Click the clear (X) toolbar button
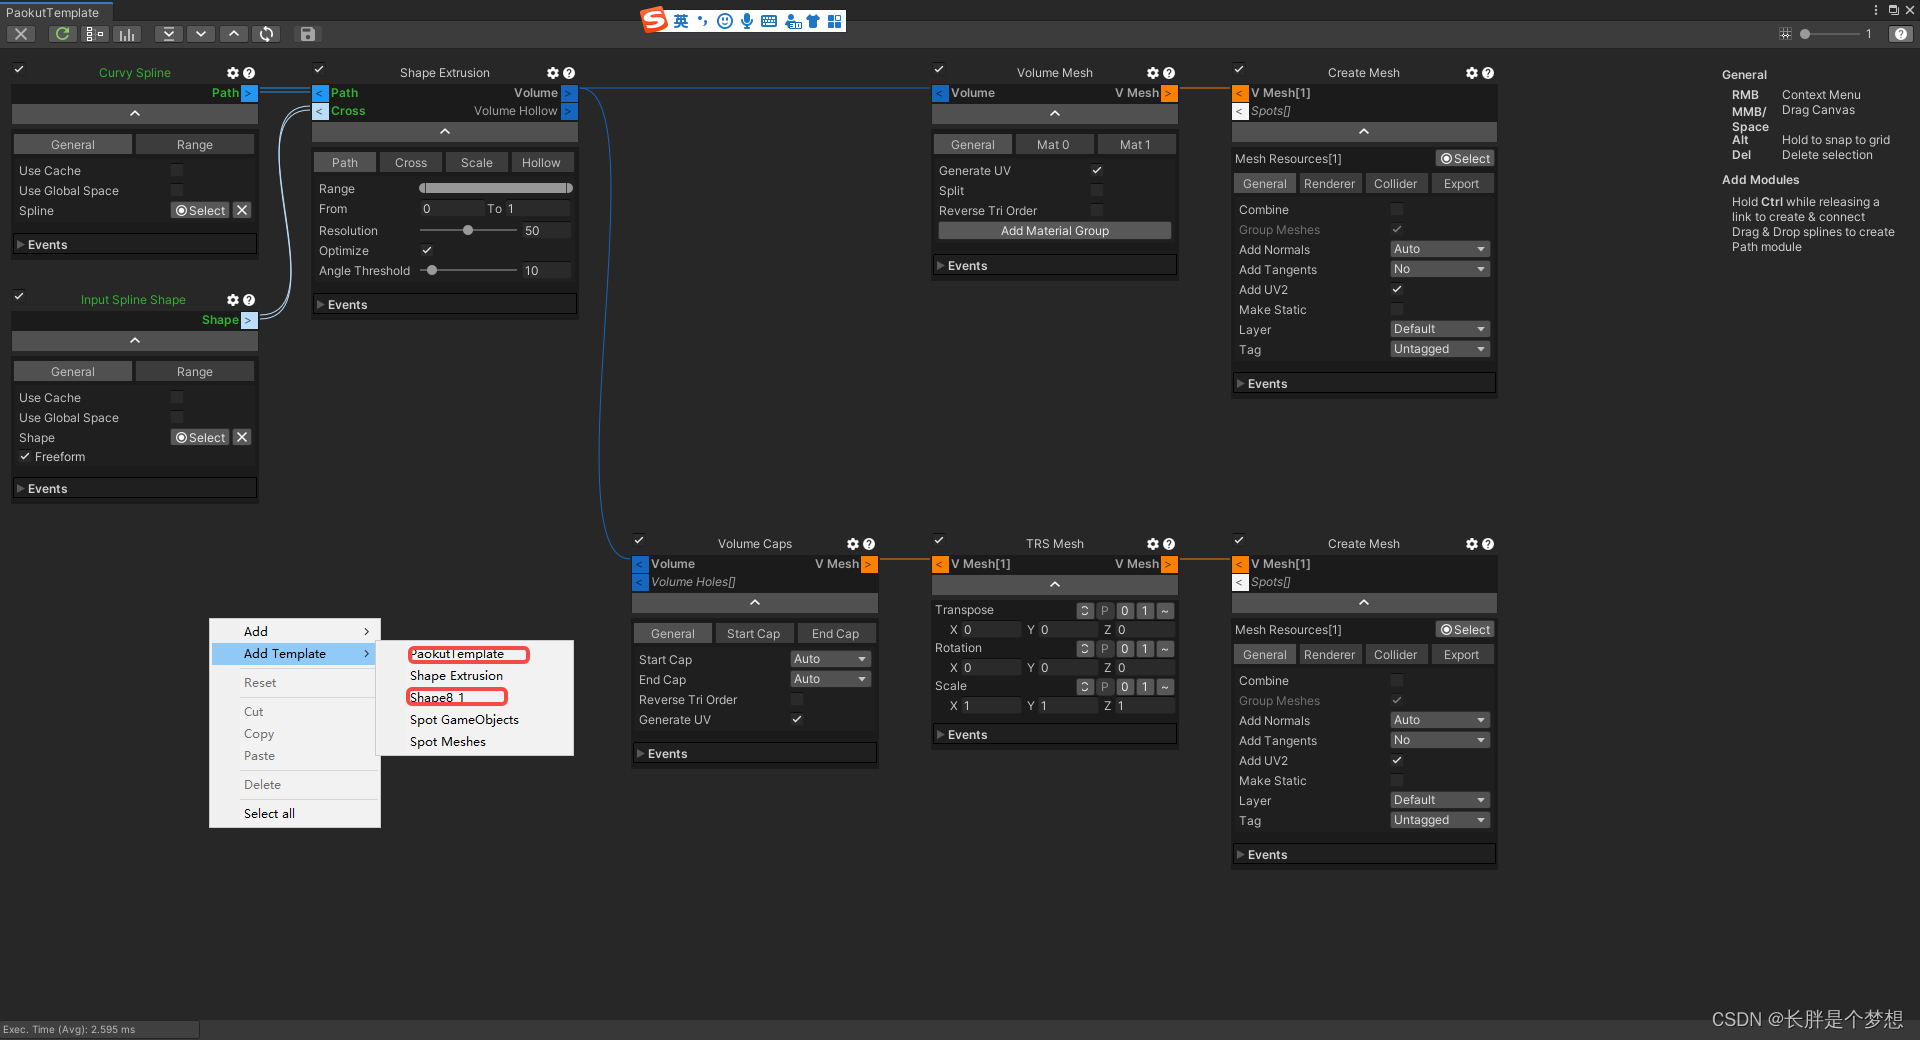Viewport: 1920px width, 1040px height. coord(21,34)
